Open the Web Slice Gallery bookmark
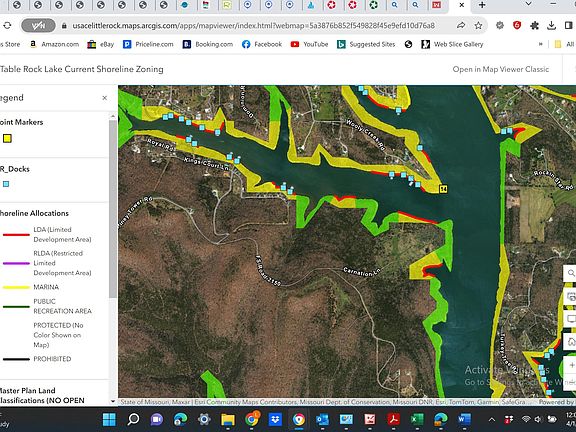This screenshot has width=576, height=432. (x=452, y=44)
